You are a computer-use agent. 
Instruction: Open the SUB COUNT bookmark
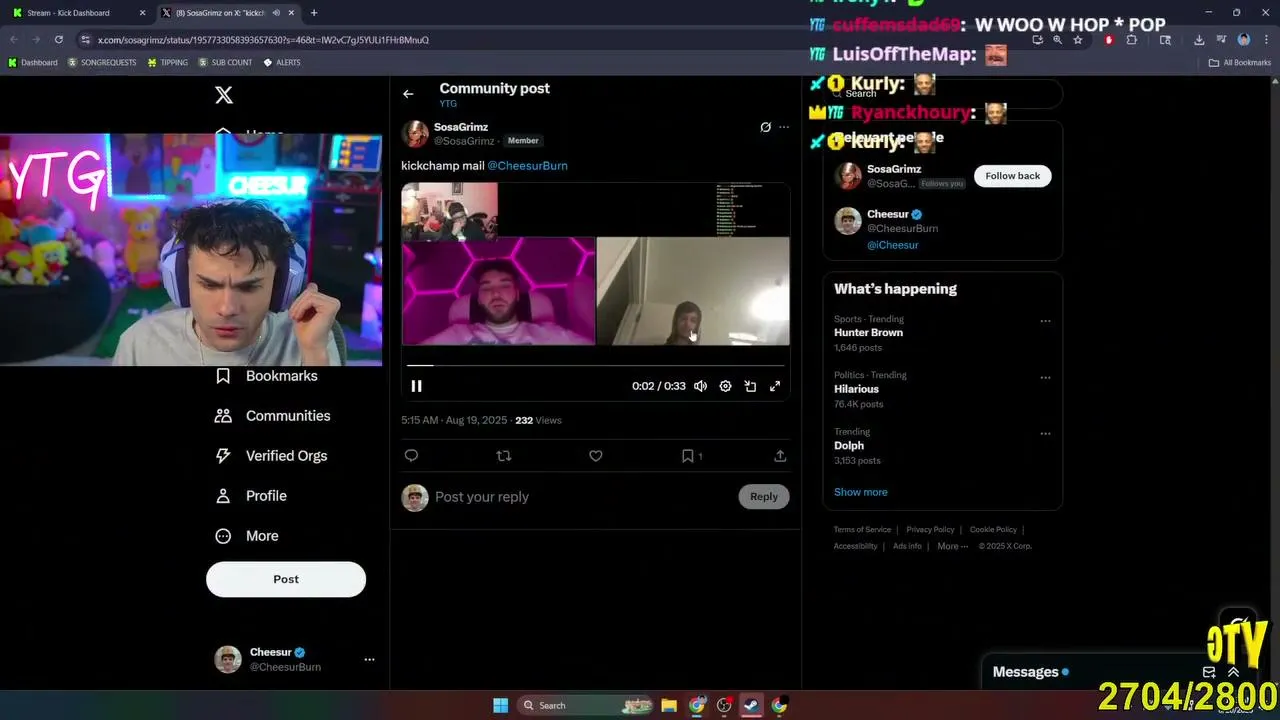(225, 63)
